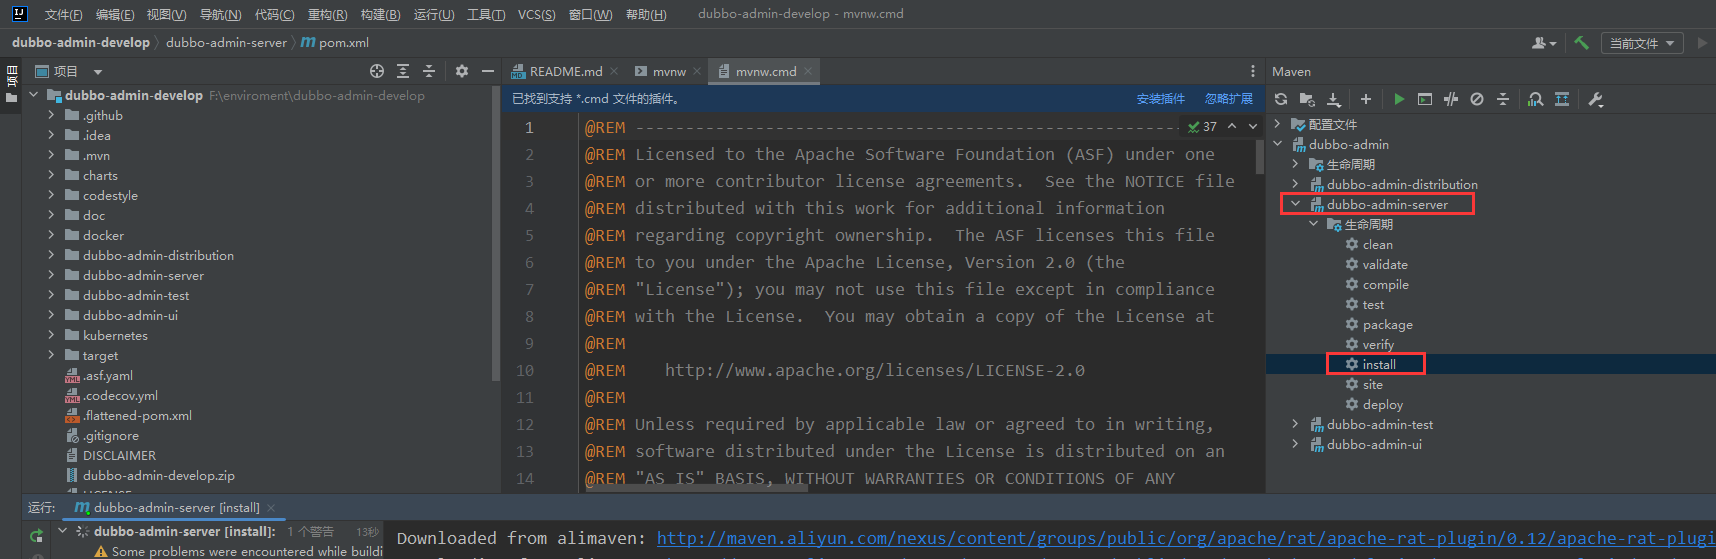Click generate sources and update folders icon
The height and width of the screenshot is (559, 1716).
[x=1307, y=99]
